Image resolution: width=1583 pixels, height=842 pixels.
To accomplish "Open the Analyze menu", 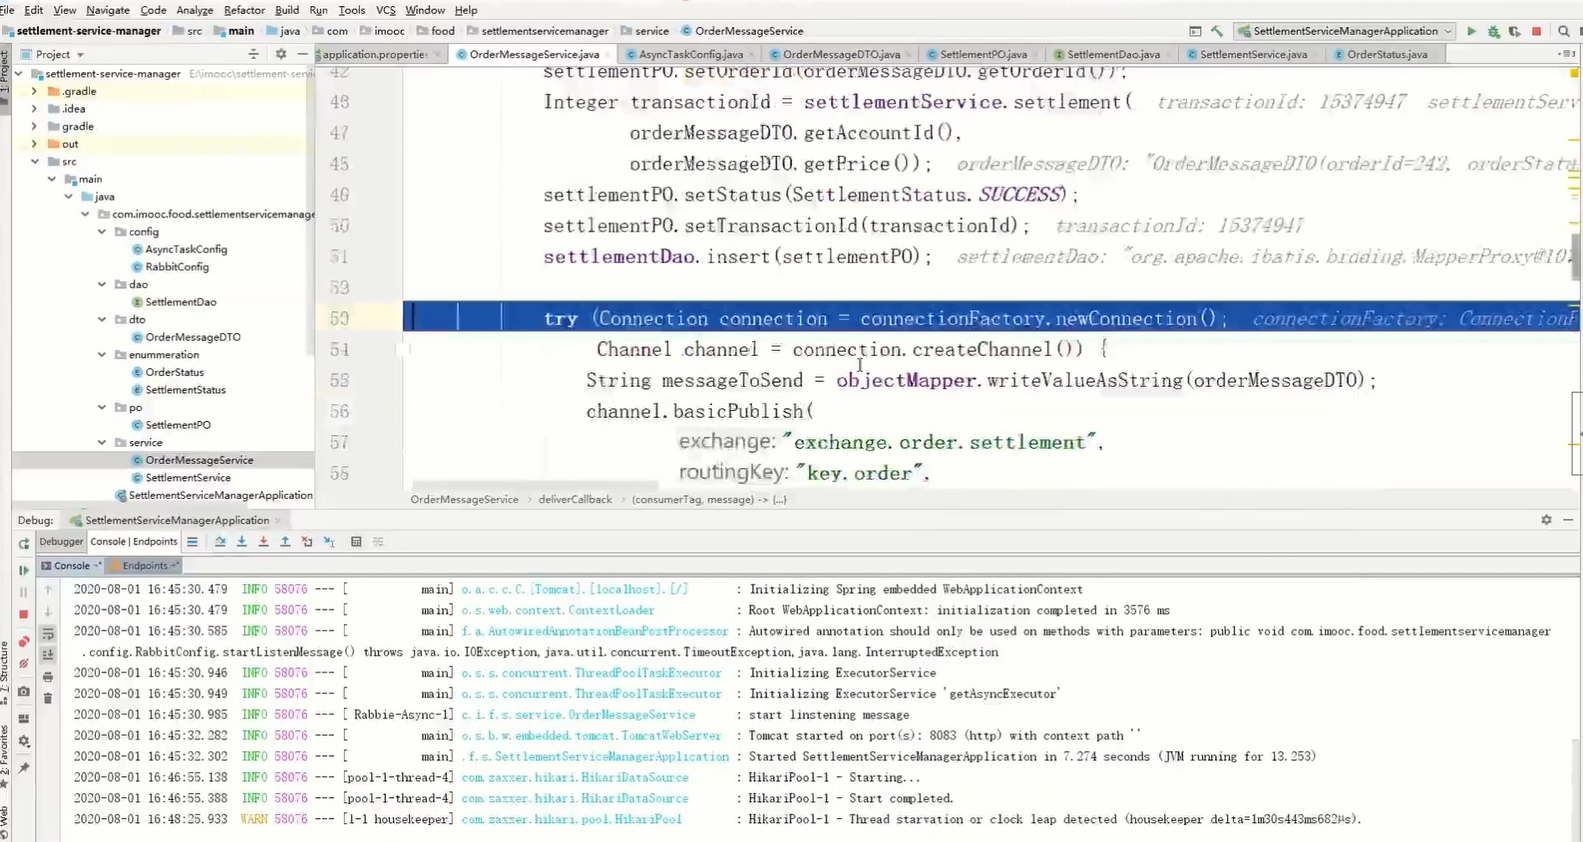I will click(x=194, y=10).
